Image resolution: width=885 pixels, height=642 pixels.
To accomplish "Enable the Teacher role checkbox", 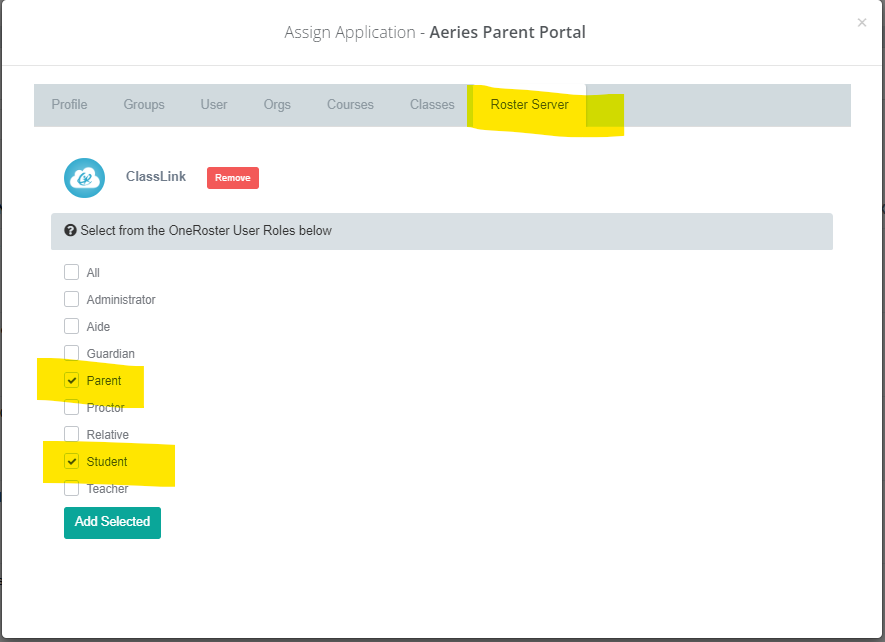I will (72, 488).
